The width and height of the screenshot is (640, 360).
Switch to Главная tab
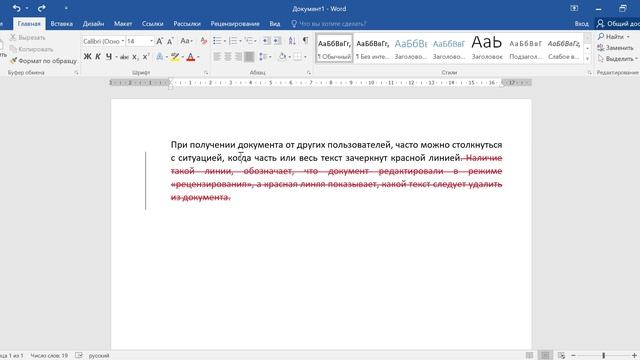pos(29,24)
